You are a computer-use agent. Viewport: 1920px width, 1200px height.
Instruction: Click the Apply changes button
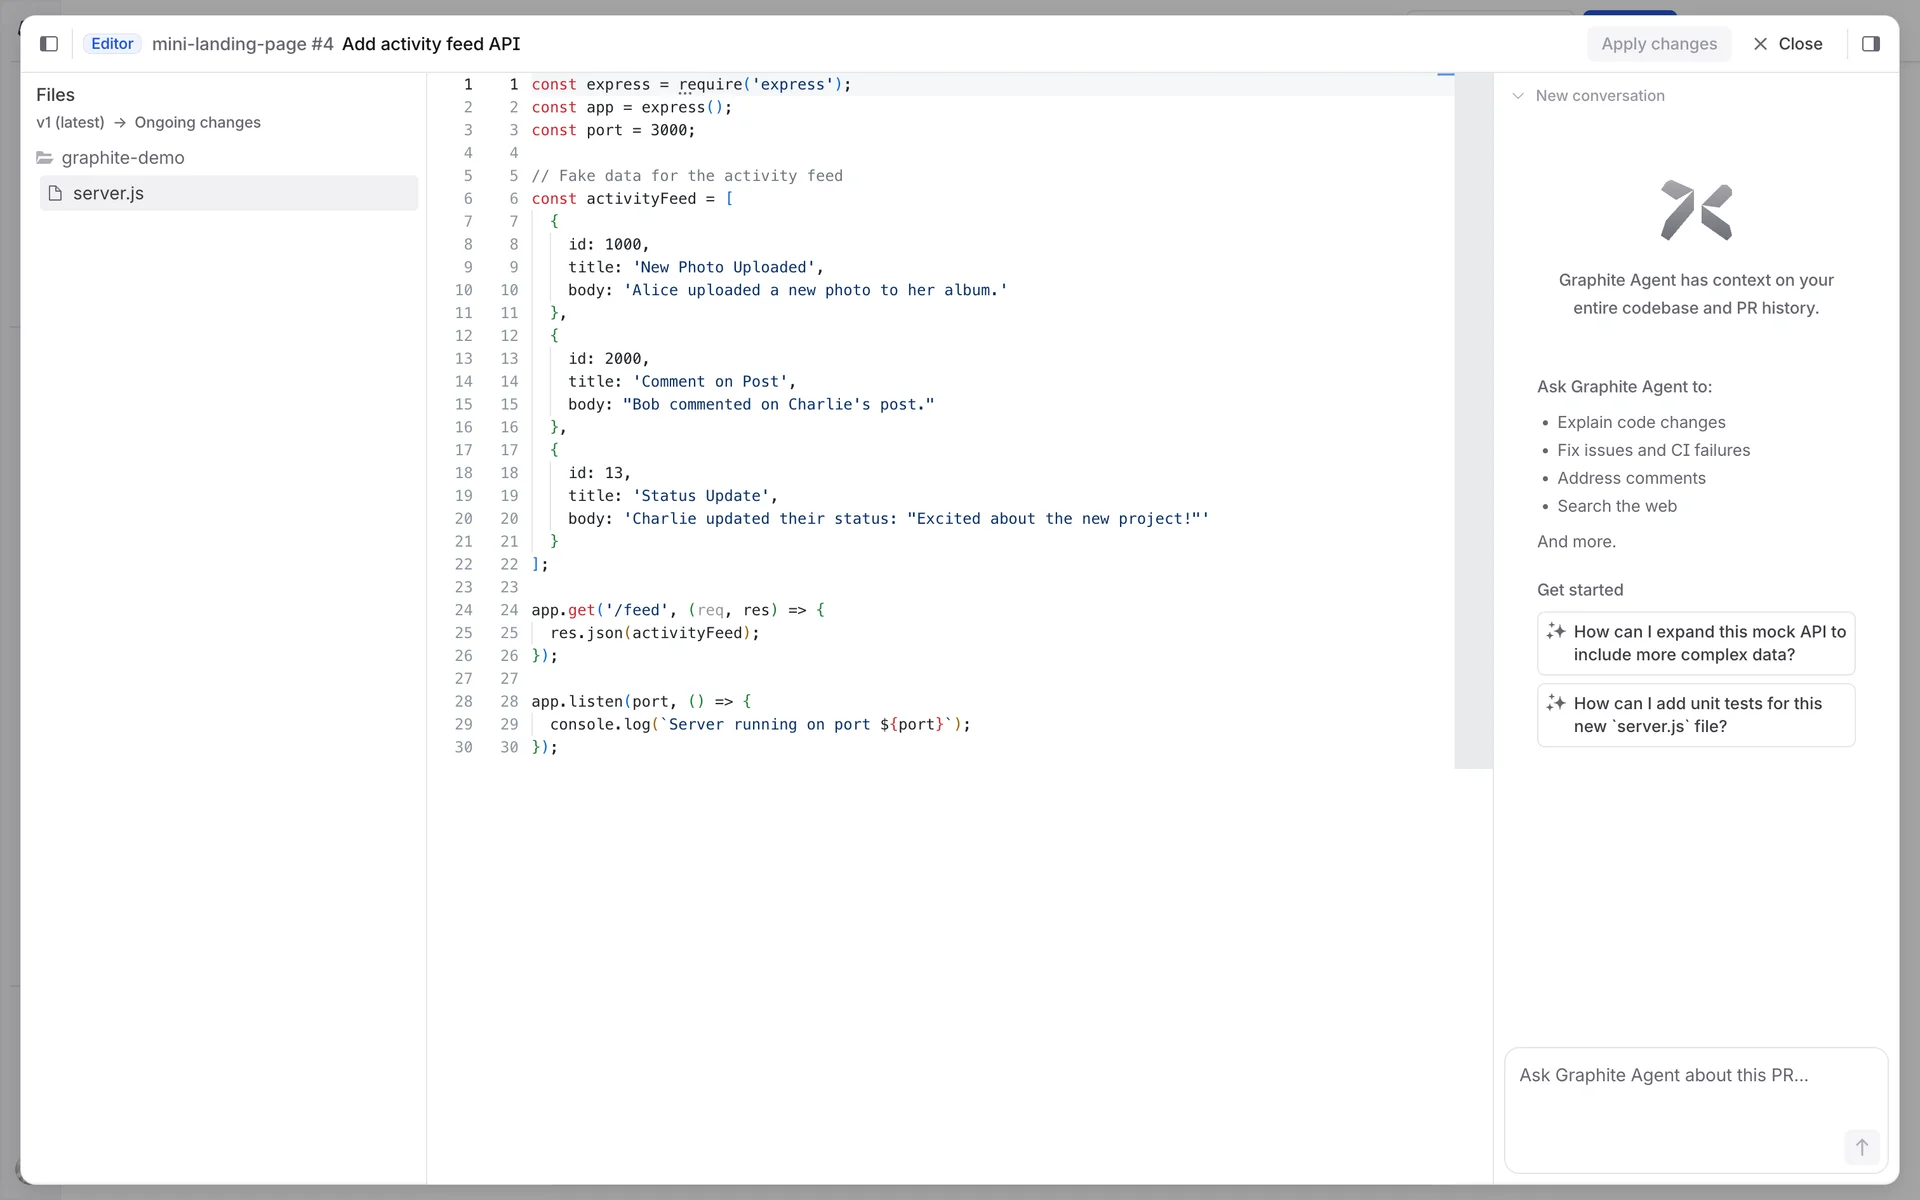(1658, 44)
